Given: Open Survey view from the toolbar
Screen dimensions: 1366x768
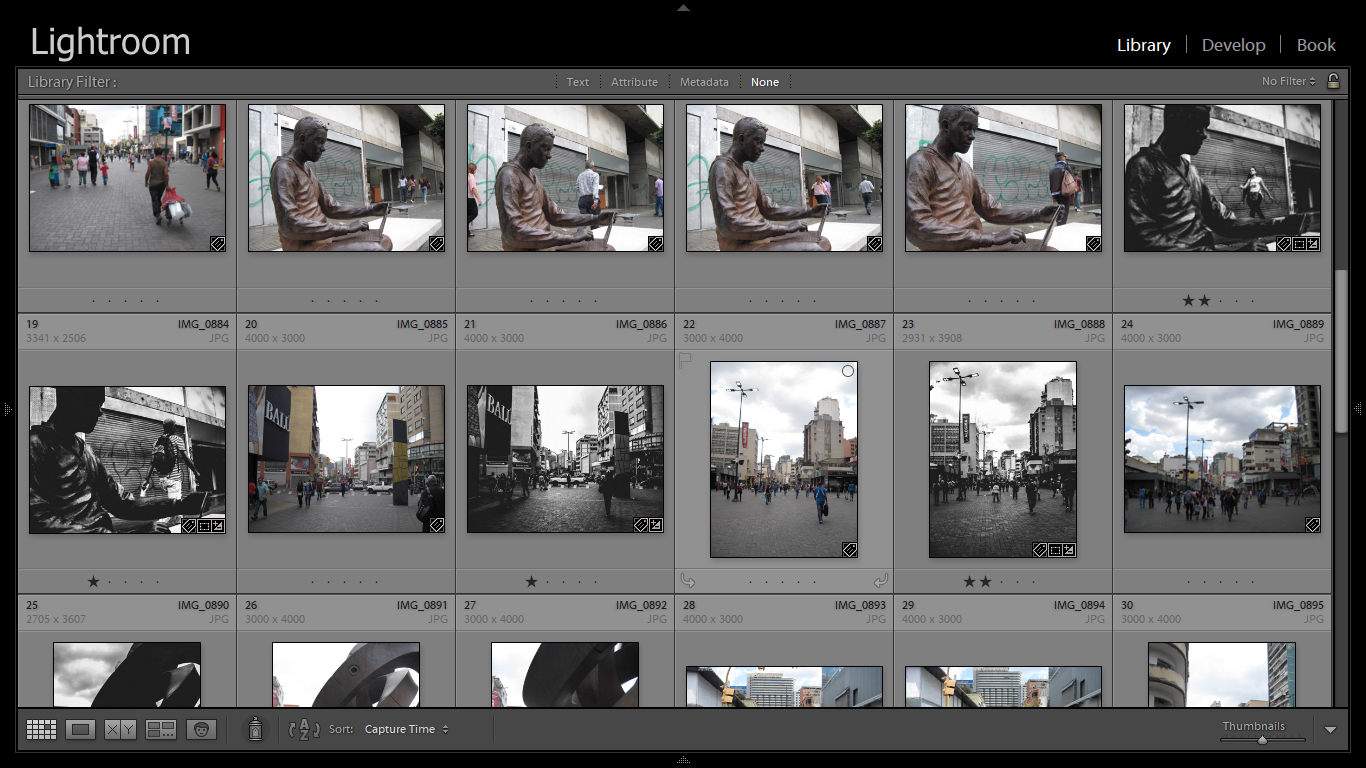Looking at the screenshot, I should coord(161,730).
